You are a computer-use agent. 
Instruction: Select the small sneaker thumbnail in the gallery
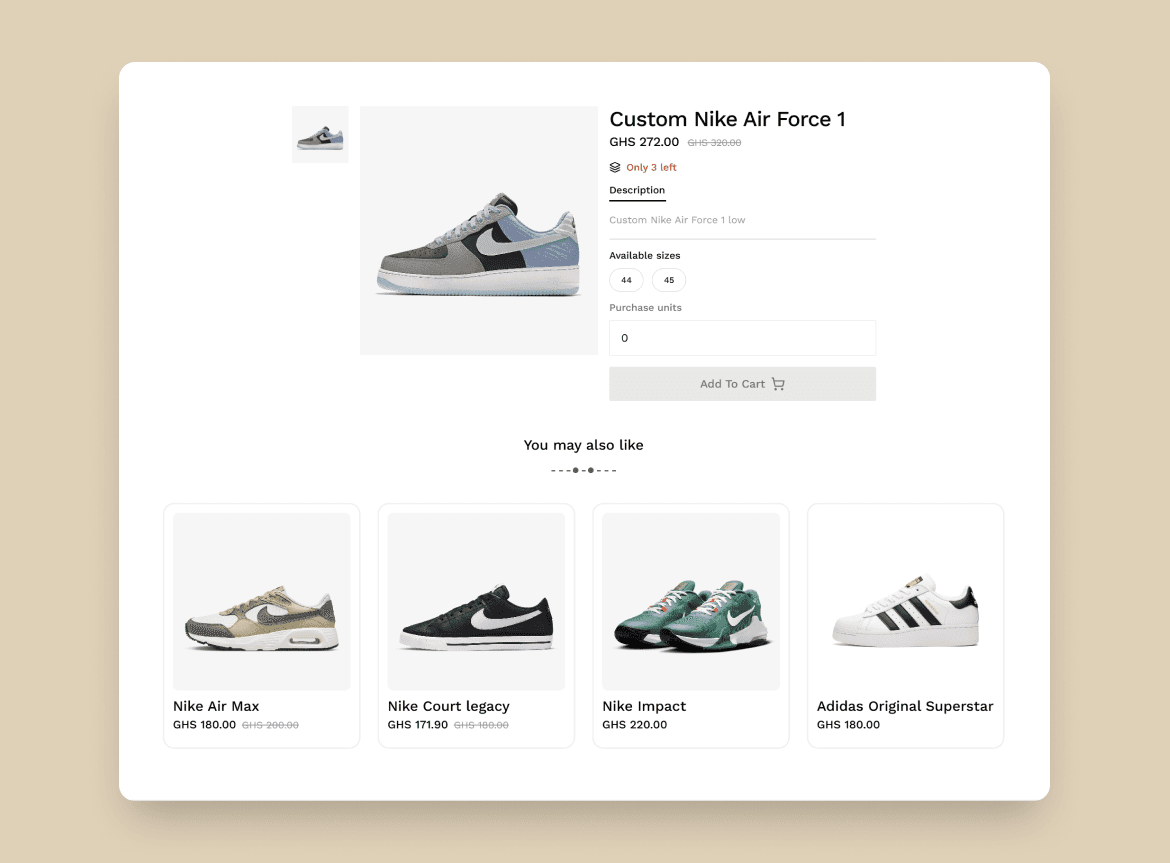pos(319,134)
